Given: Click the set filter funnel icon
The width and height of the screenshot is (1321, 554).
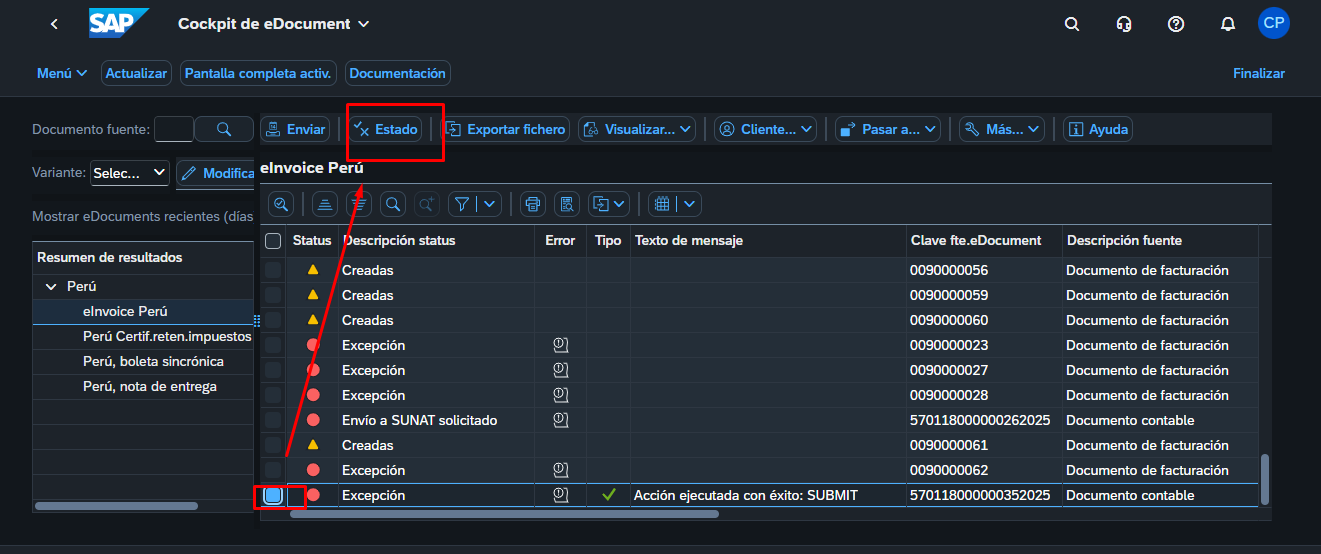Looking at the screenshot, I should [462, 204].
